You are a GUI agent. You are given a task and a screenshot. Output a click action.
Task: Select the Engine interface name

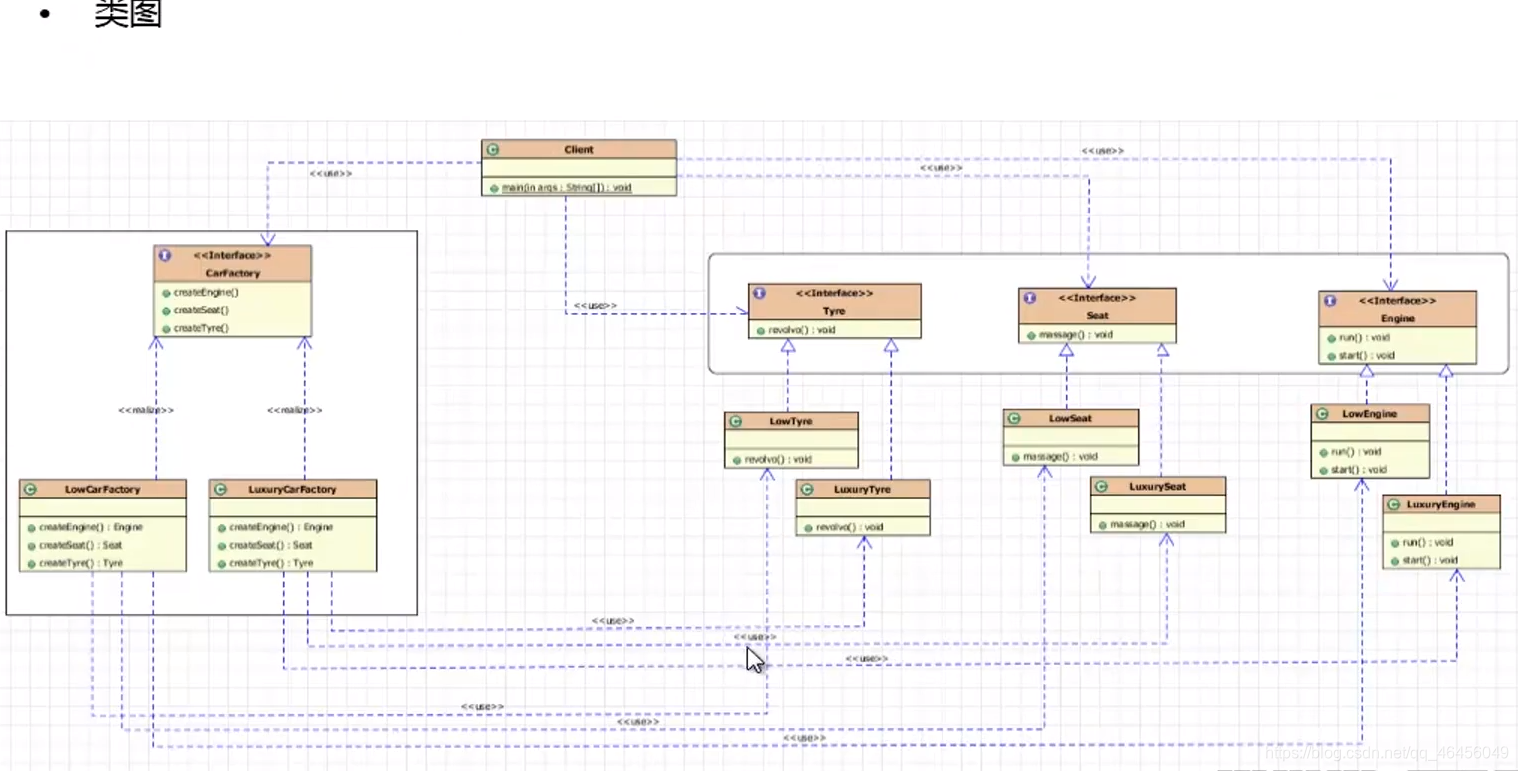[x=1397, y=318]
